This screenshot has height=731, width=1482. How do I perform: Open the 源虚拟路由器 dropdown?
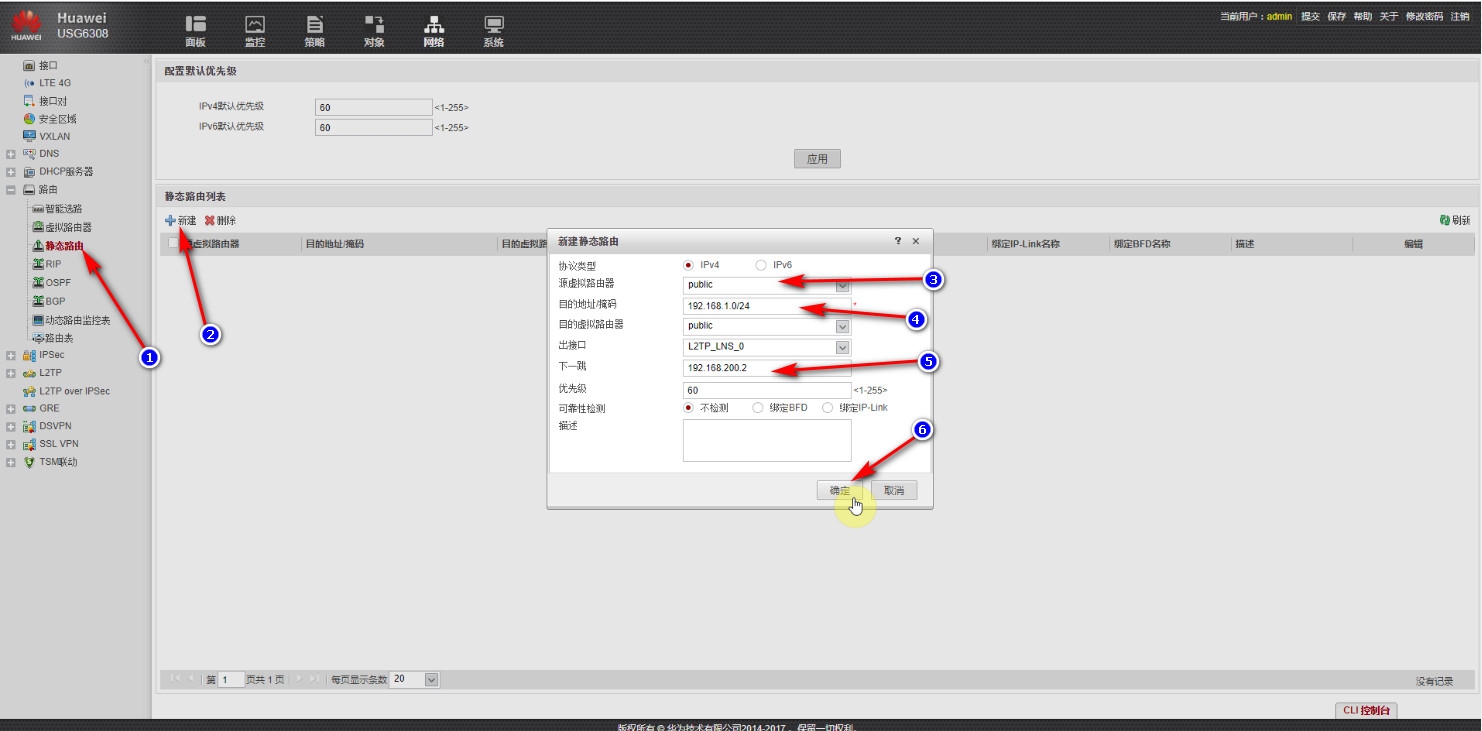842,285
